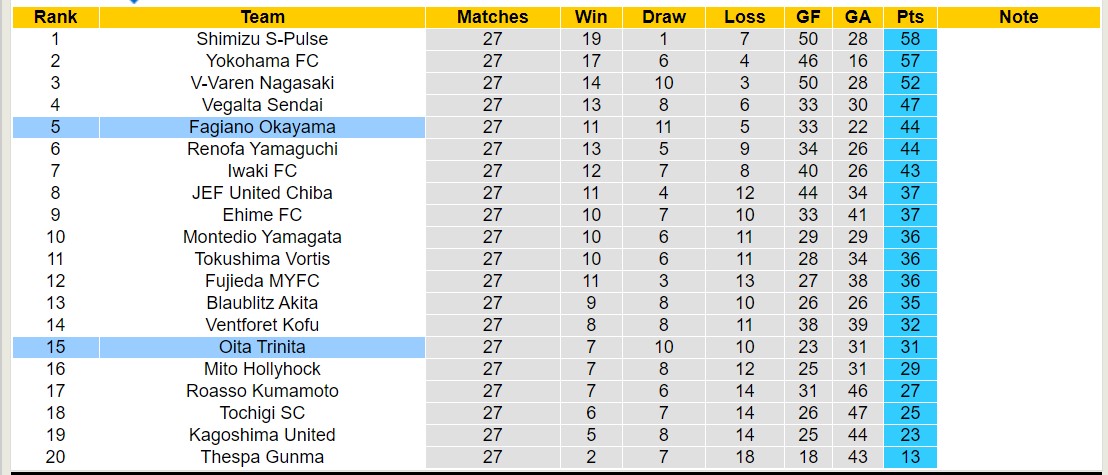
Task: Click the highlighted rank 15 cell
Action: coord(55,347)
